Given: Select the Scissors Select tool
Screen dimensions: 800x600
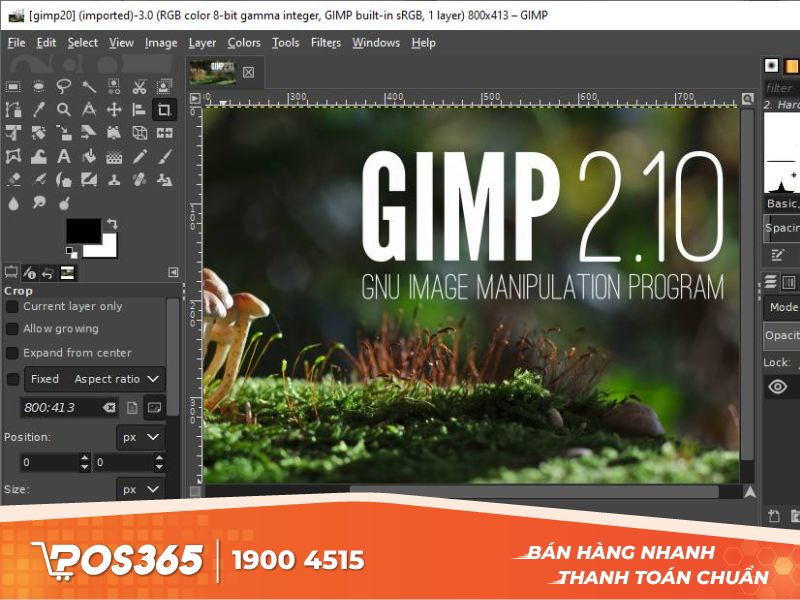Looking at the screenshot, I should [139, 86].
